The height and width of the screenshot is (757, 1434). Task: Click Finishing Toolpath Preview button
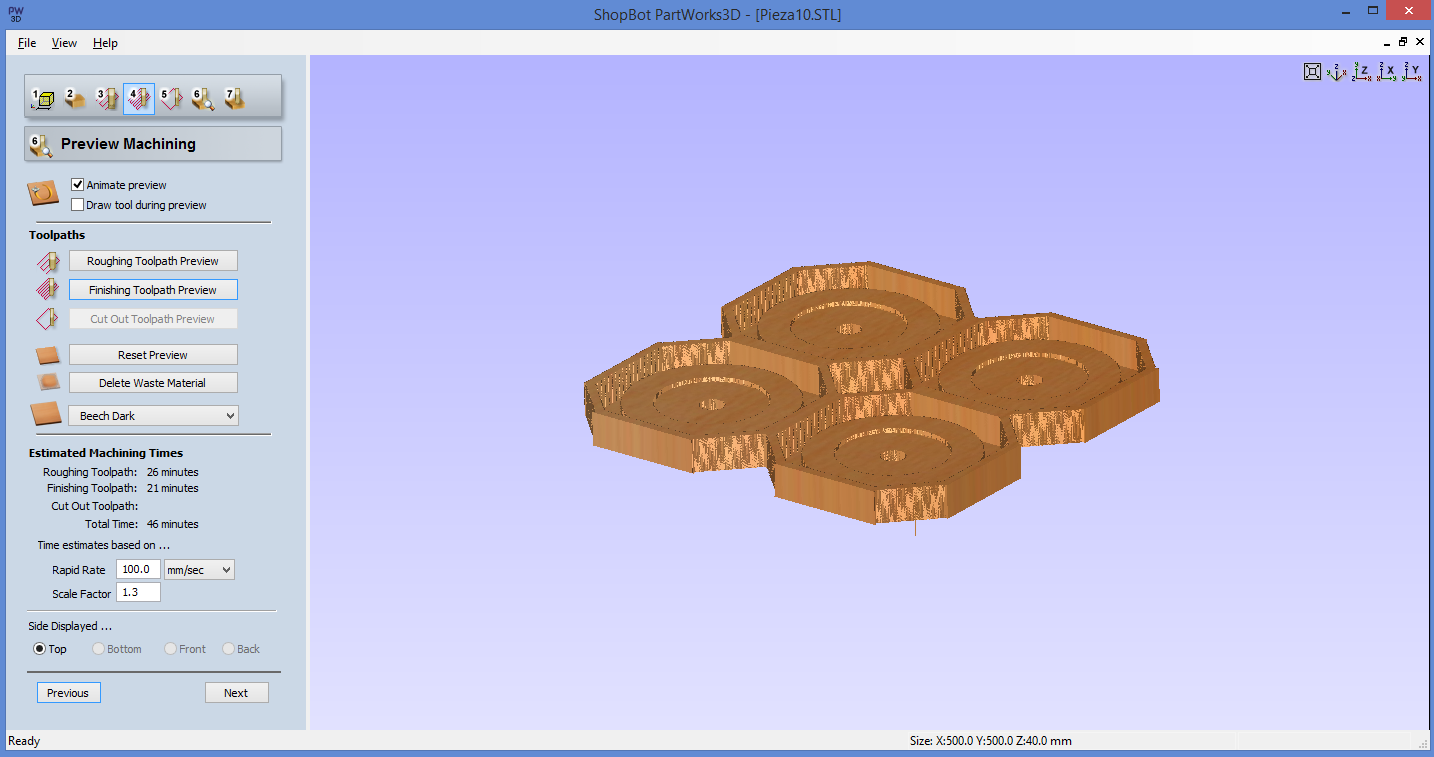point(153,290)
